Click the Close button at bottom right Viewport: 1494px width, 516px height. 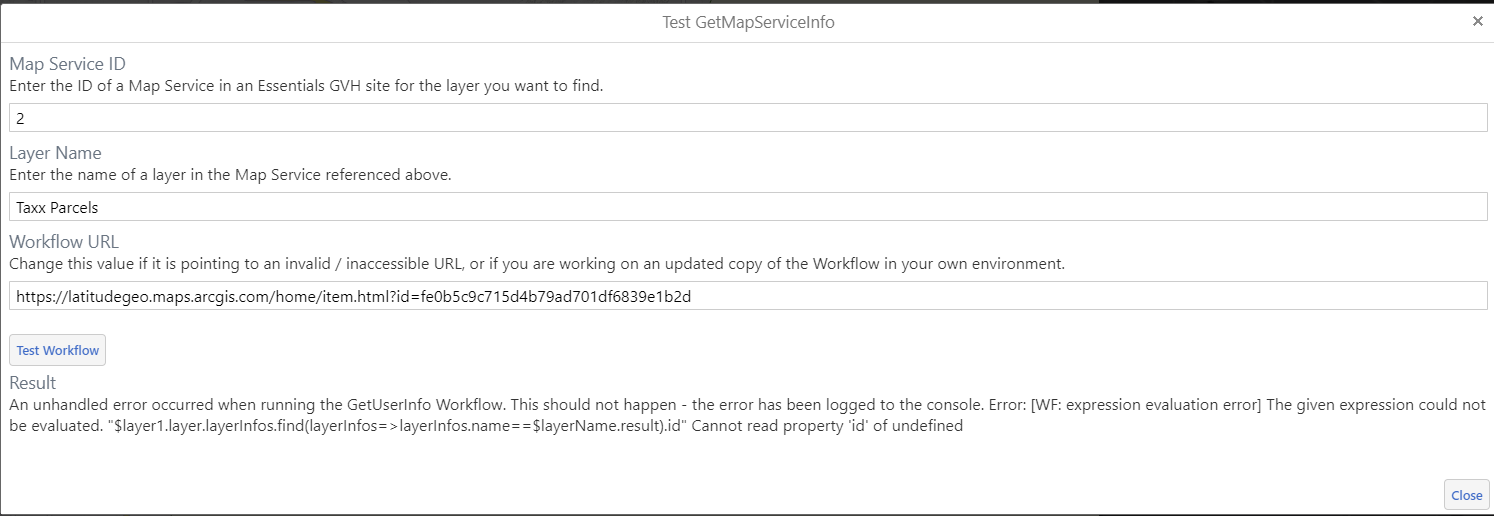[1466, 495]
